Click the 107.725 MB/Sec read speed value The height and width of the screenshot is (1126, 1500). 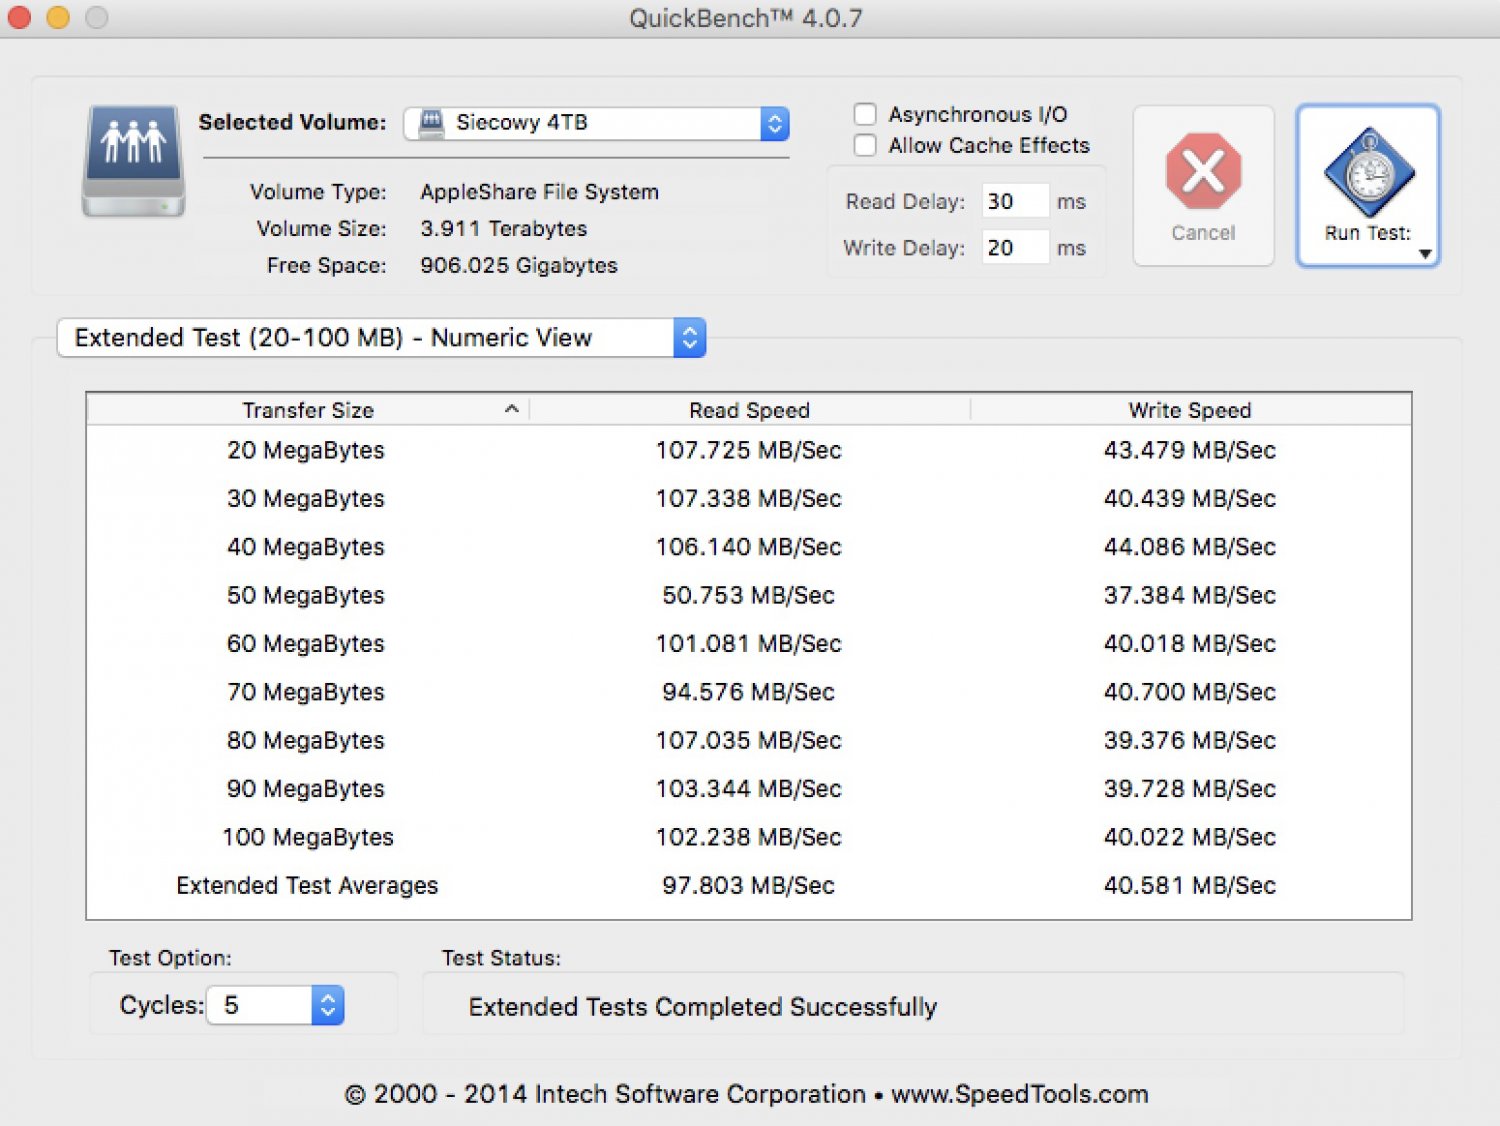pyautogui.click(x=748, y=450)
